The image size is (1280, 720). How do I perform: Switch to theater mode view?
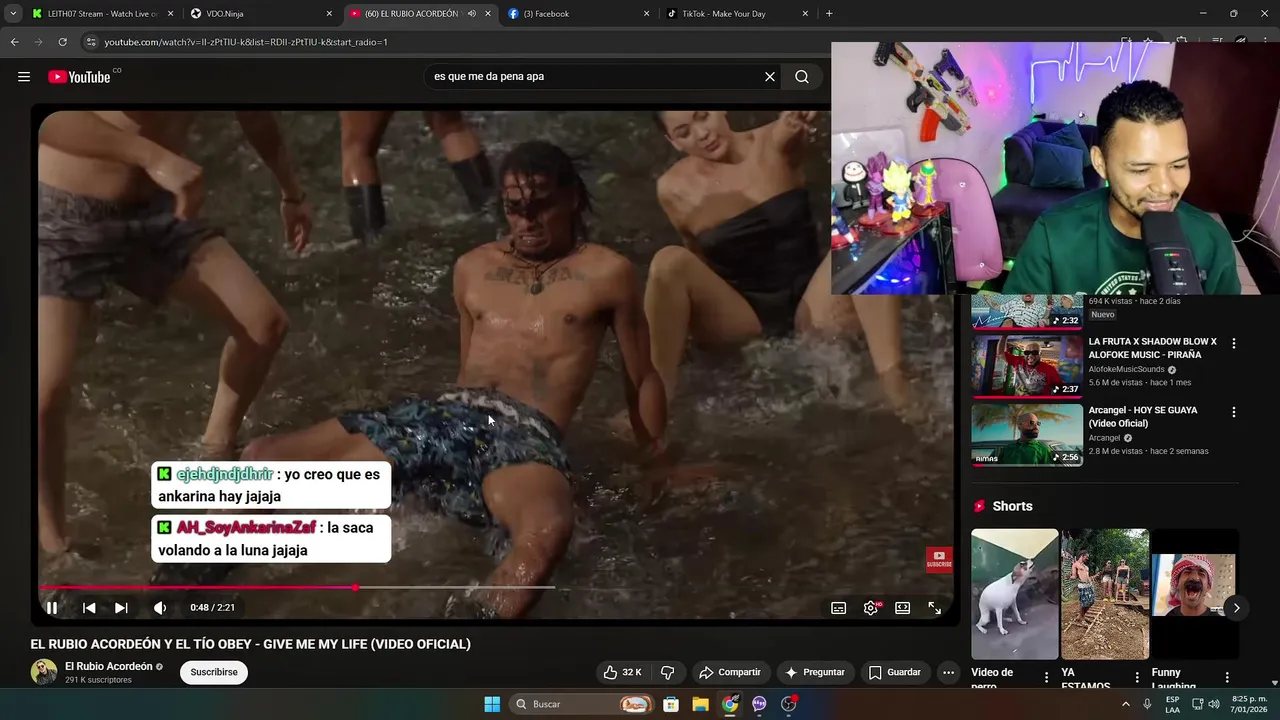[903, 608]
